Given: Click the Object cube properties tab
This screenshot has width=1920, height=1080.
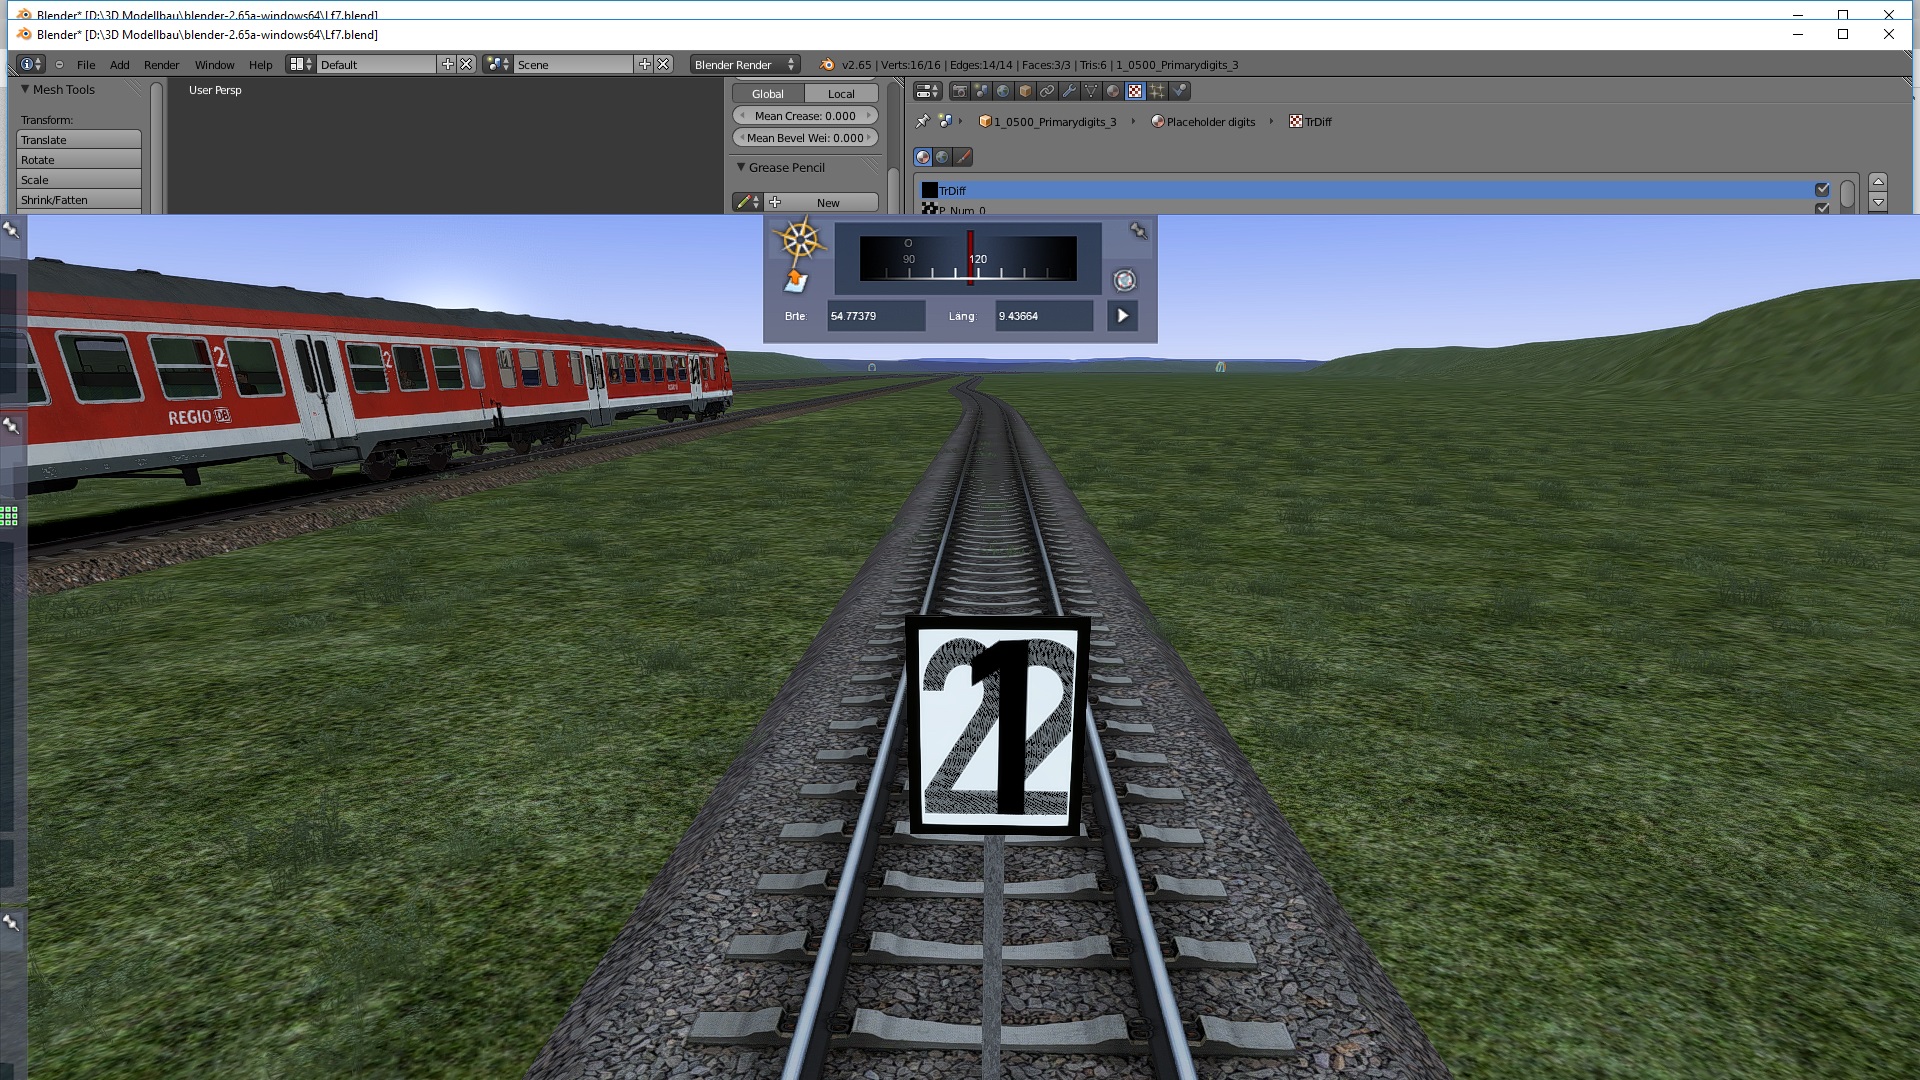Looking at the screenshot, I should coord(1025,91).
